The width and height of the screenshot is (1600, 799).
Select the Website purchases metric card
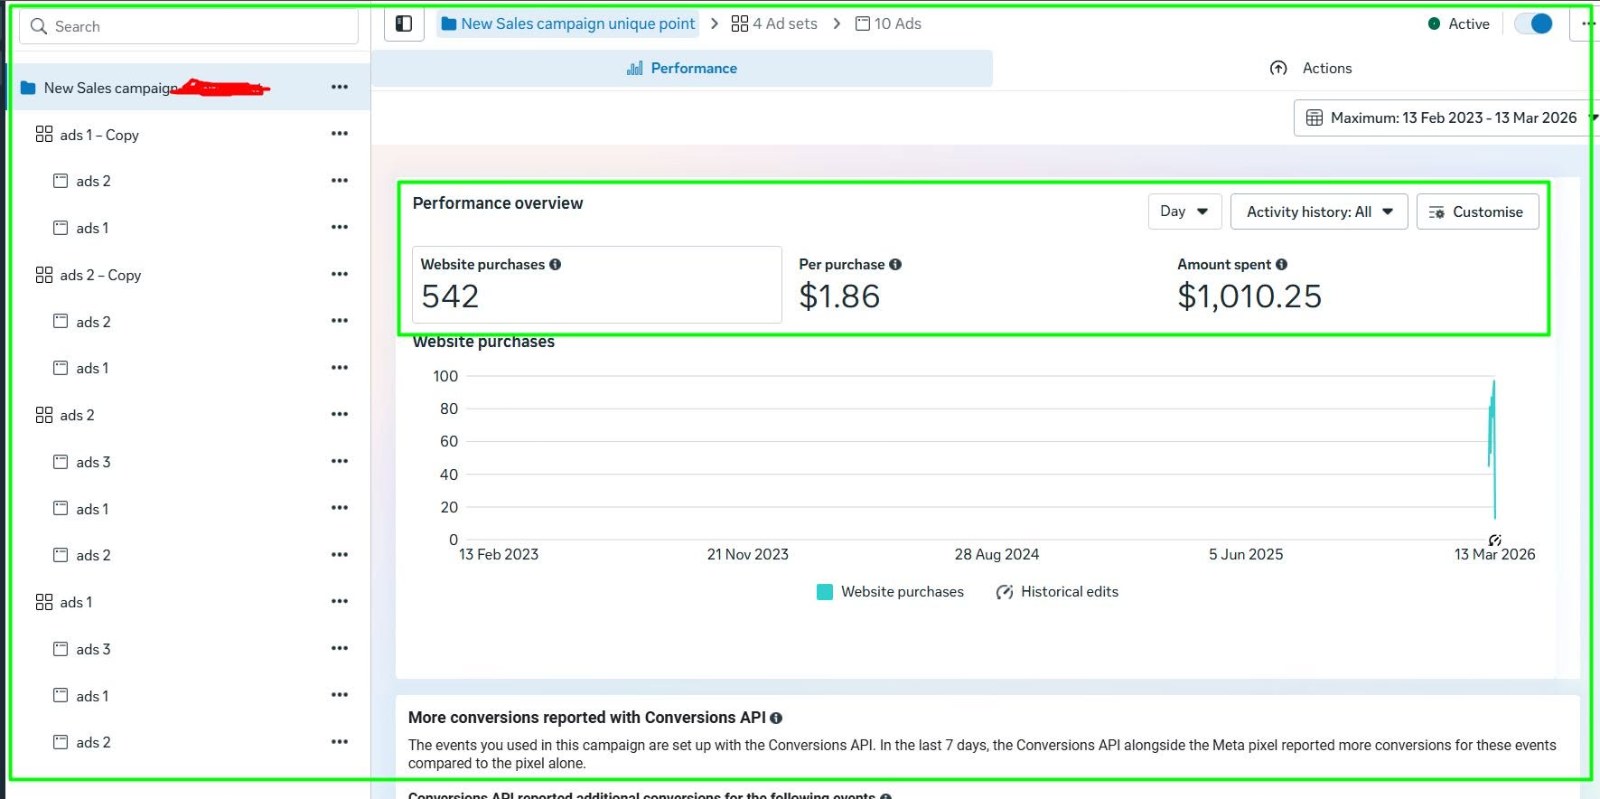tap(597, 285)
